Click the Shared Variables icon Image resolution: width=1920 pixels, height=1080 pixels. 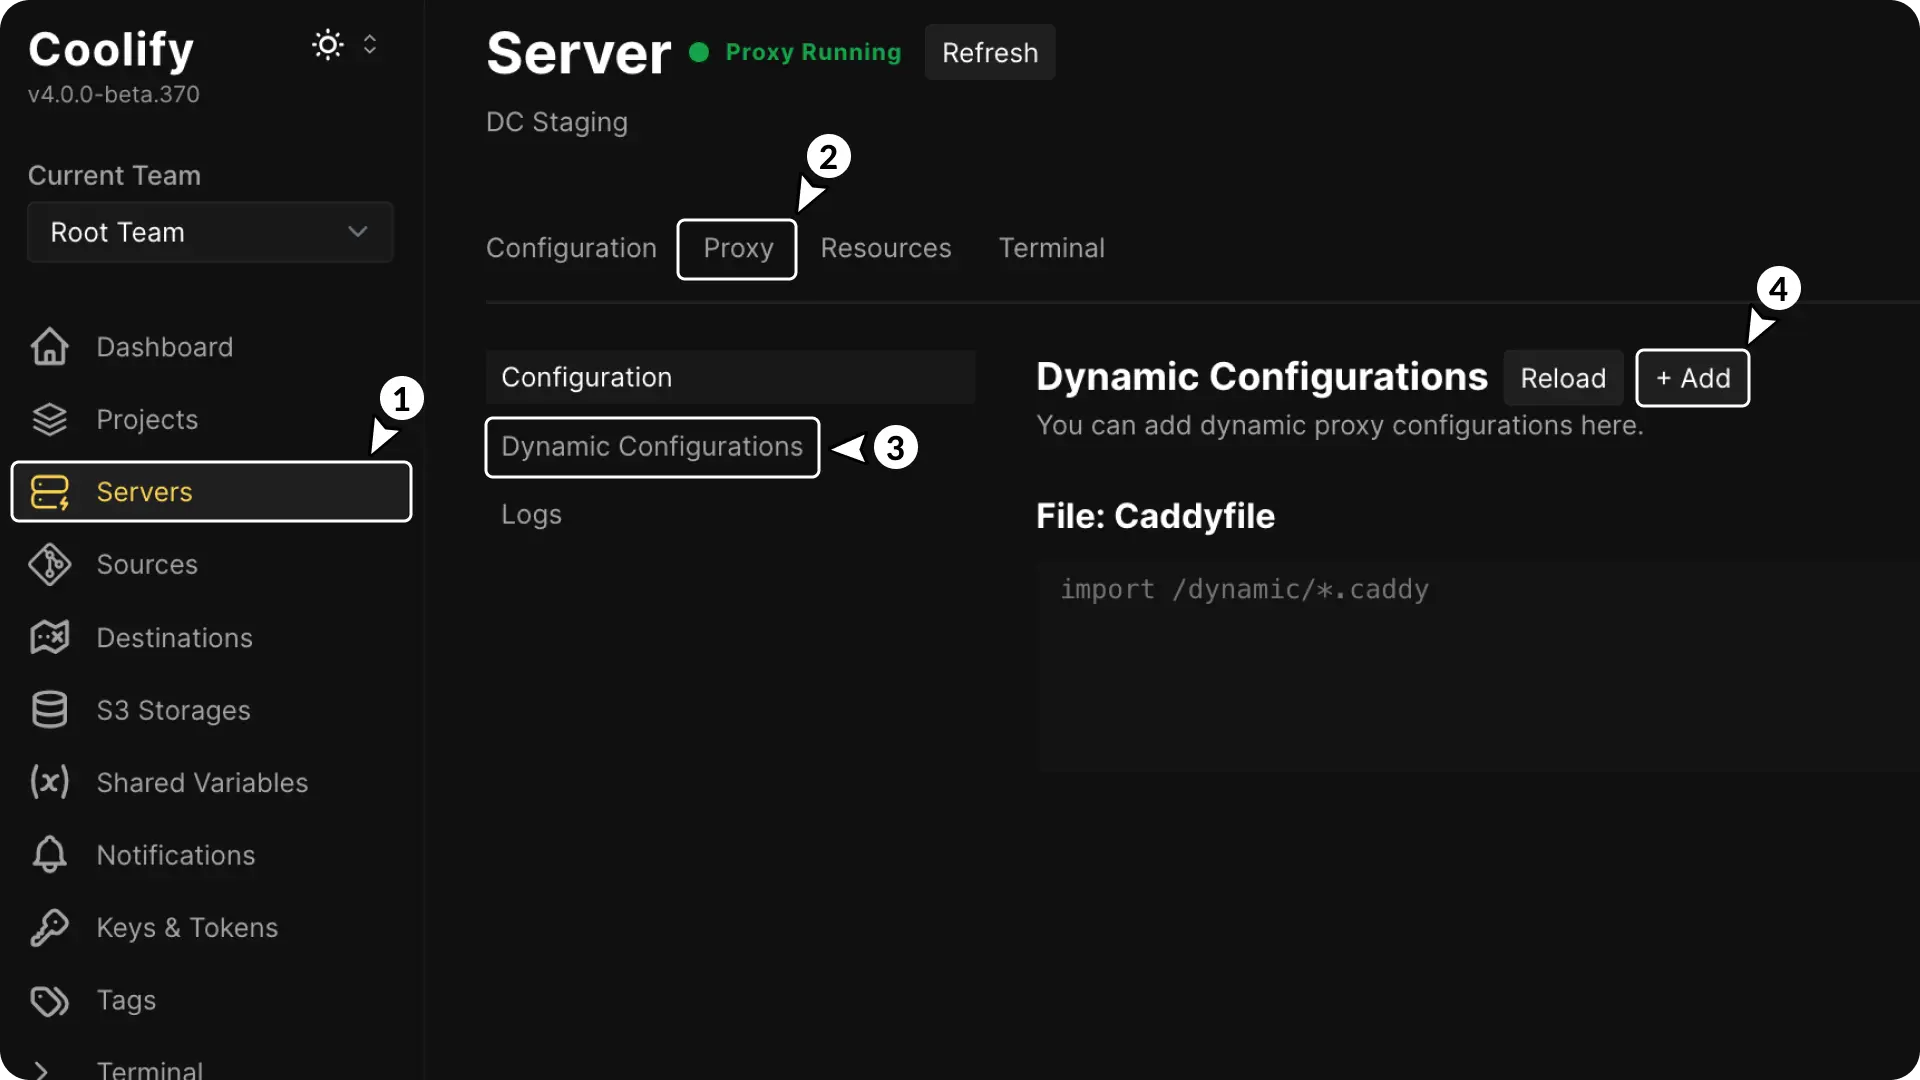click(49, 782)
